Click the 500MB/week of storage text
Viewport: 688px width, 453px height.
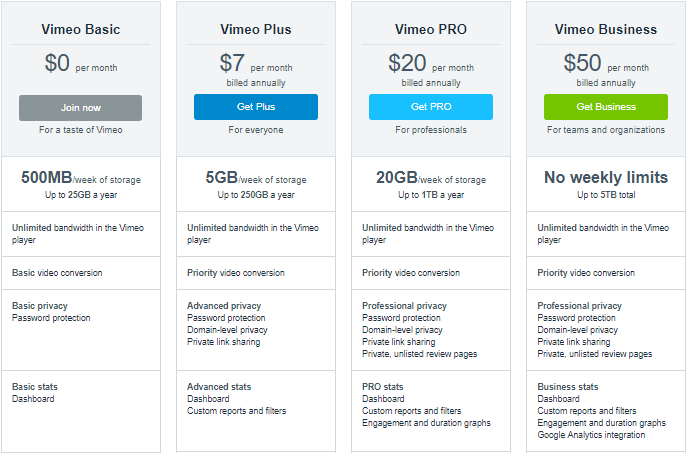point(81,178)
